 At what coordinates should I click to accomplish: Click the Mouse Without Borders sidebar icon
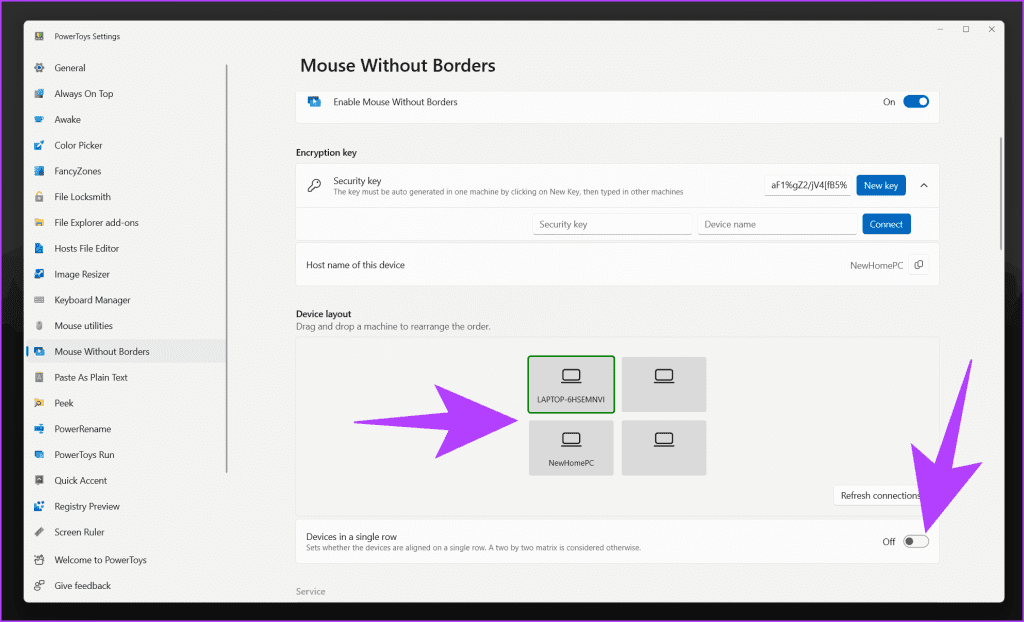39,352
